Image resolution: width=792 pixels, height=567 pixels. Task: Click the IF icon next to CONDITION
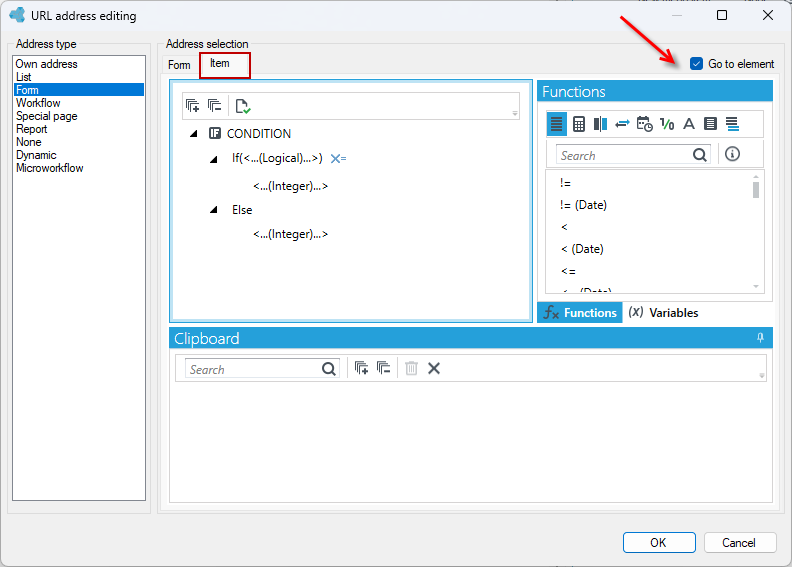(x=215, y=133)
